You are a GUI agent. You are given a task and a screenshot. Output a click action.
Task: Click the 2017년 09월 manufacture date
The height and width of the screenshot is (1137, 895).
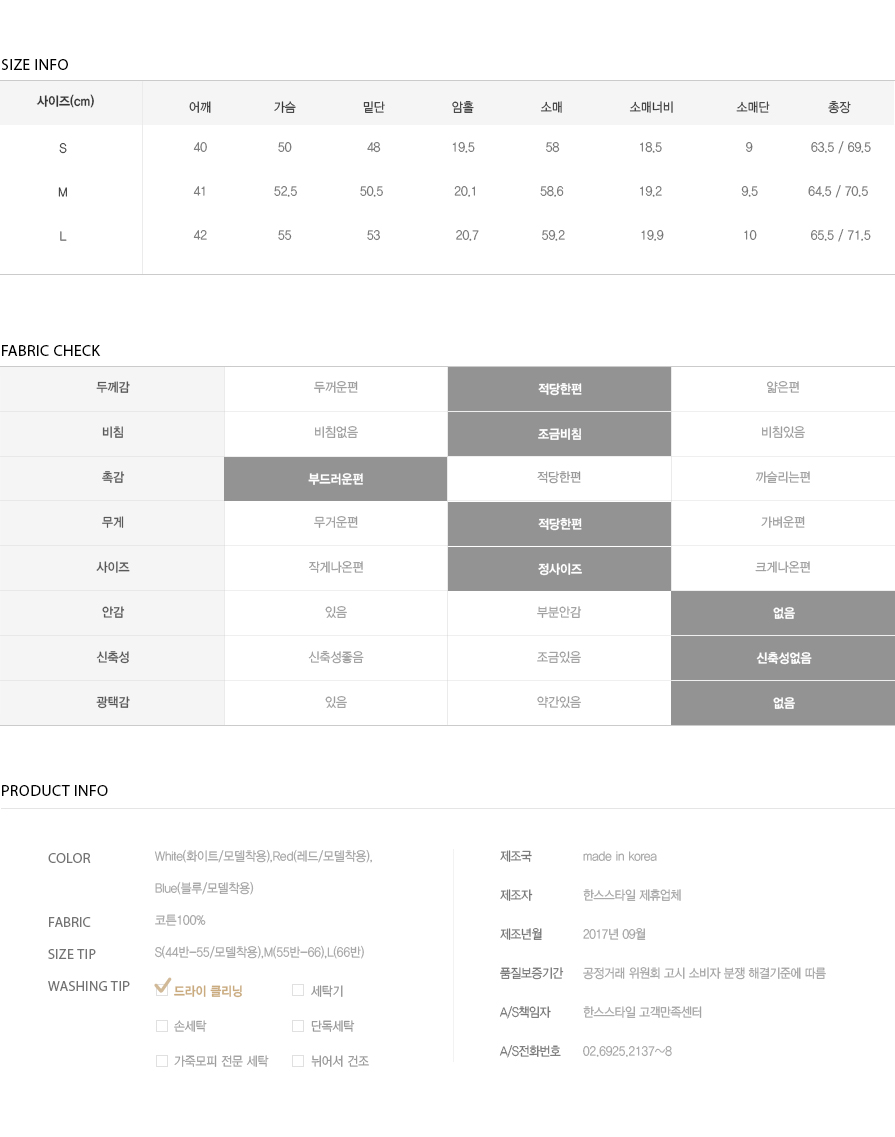click(x=614, y=934)
